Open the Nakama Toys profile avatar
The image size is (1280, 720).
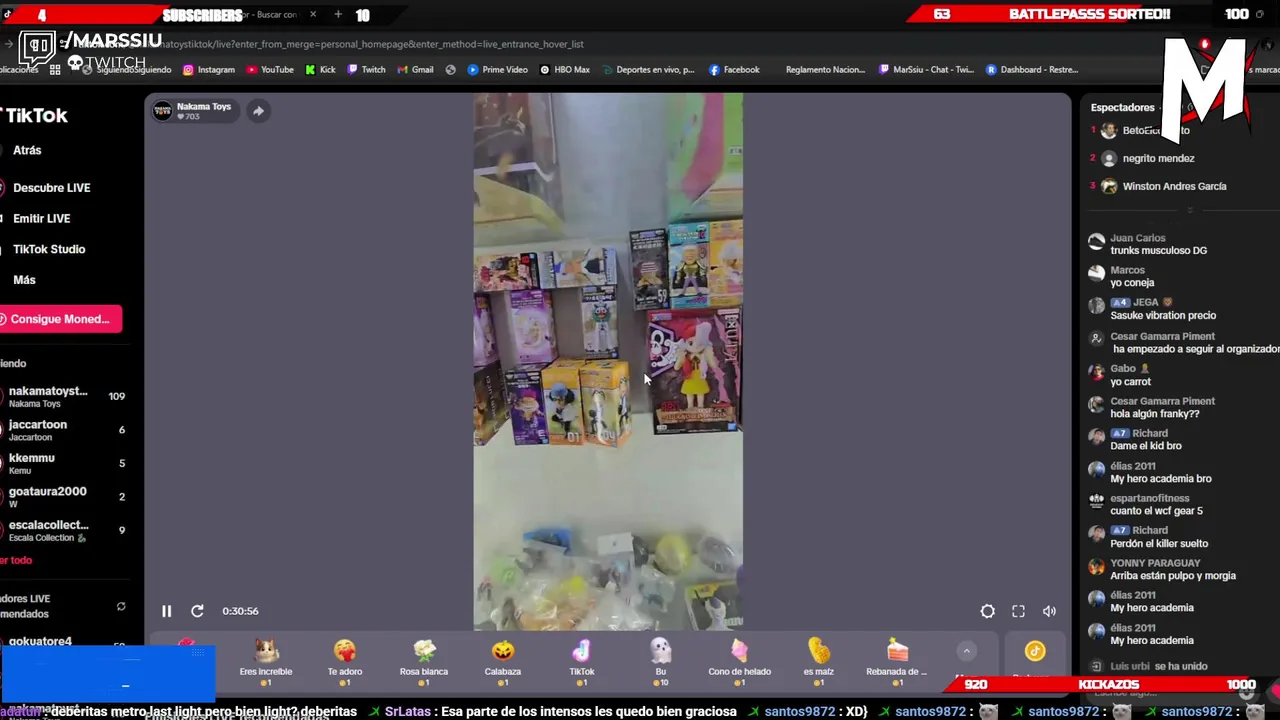click(162, 111)
